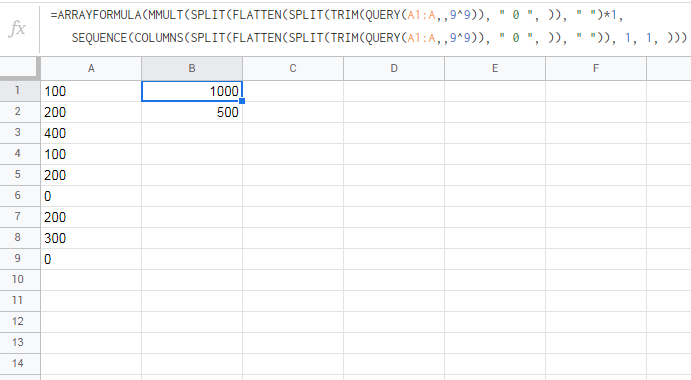
Task: Click cell A7 containing 200
Action: pos(91,217)
